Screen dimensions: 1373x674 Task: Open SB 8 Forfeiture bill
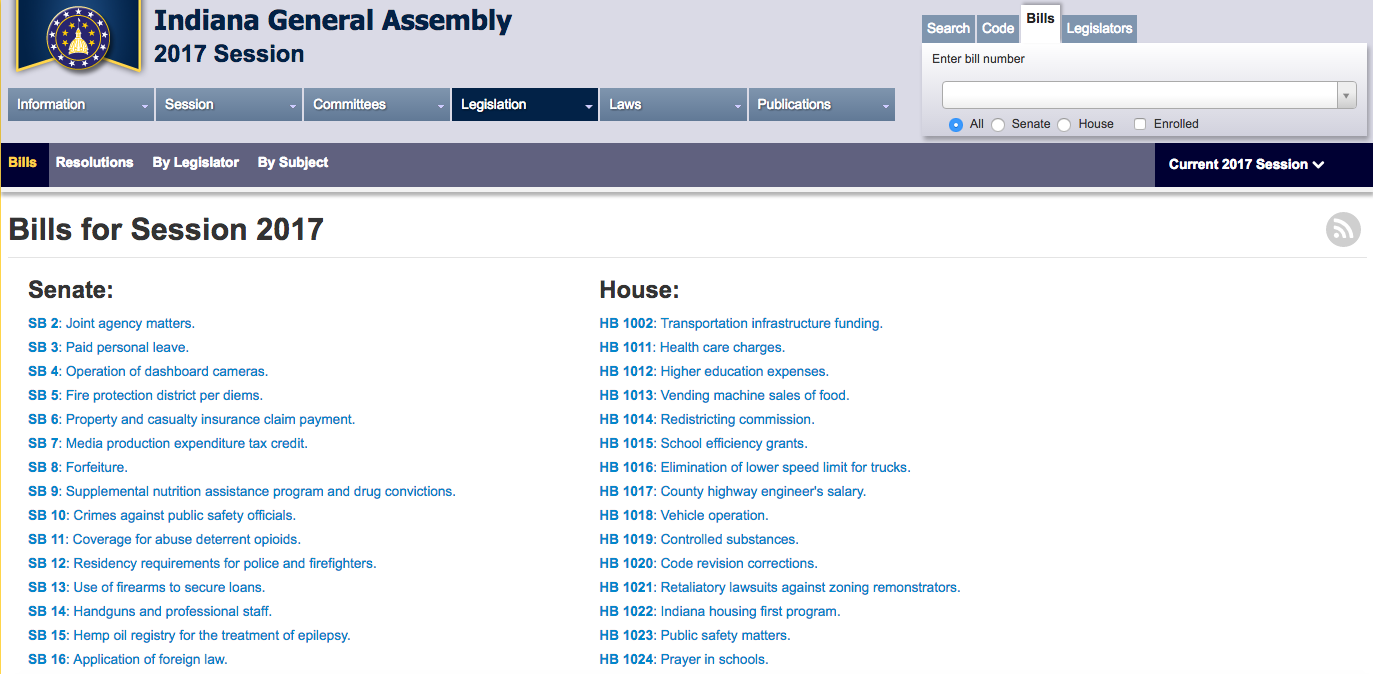tap(78, 468)
